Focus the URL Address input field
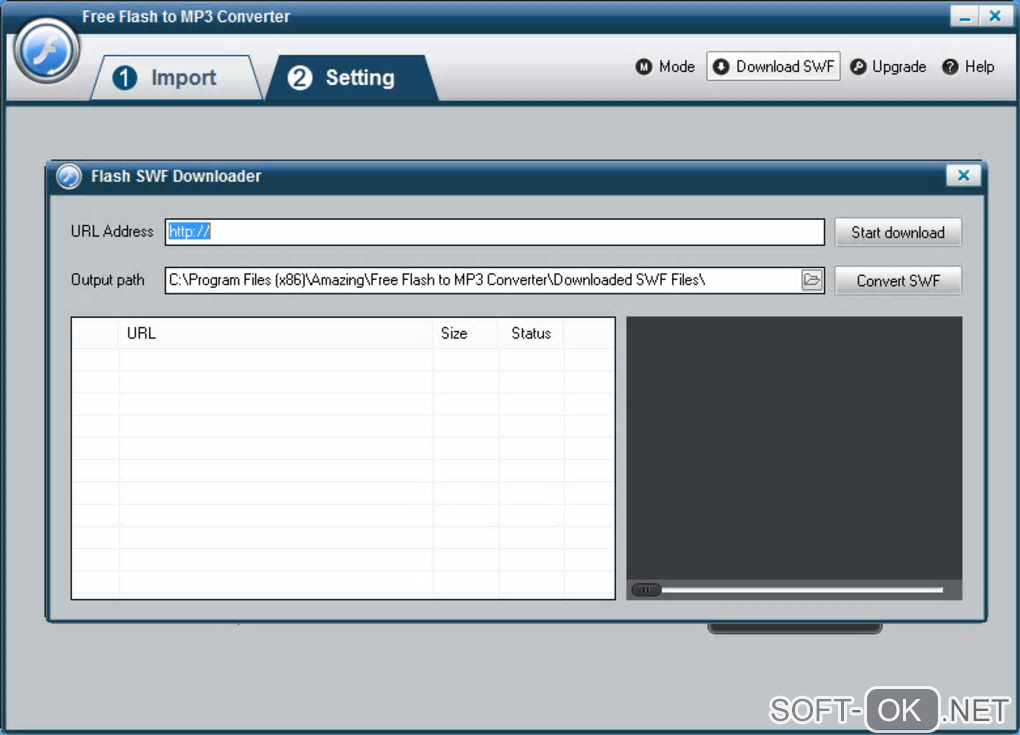This screenshot has width=1020, height=735. [x=494, y=232]
